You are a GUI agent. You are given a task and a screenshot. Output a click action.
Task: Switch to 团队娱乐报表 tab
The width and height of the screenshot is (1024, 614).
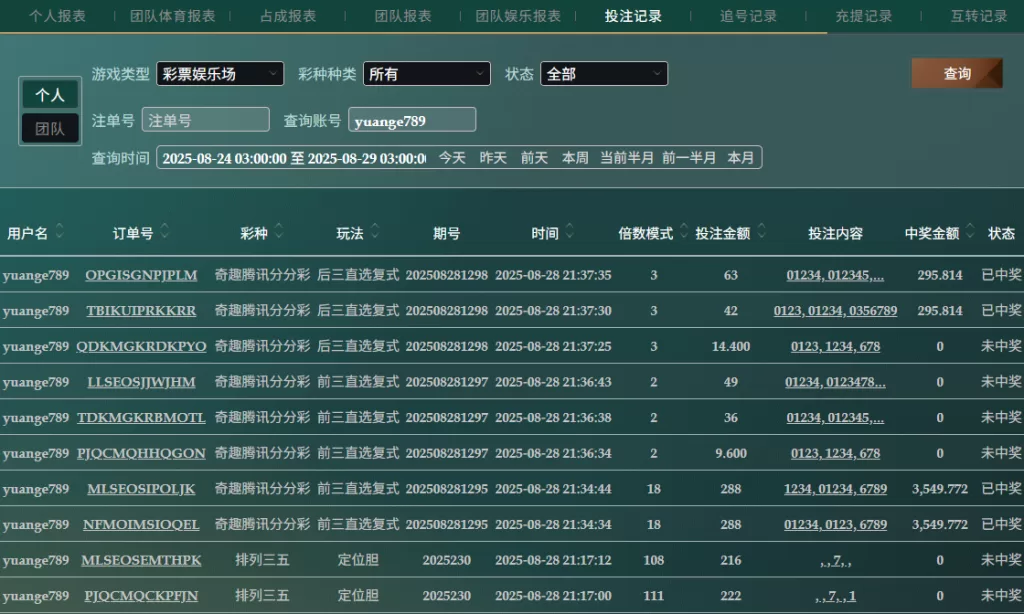tap(518, 16)
